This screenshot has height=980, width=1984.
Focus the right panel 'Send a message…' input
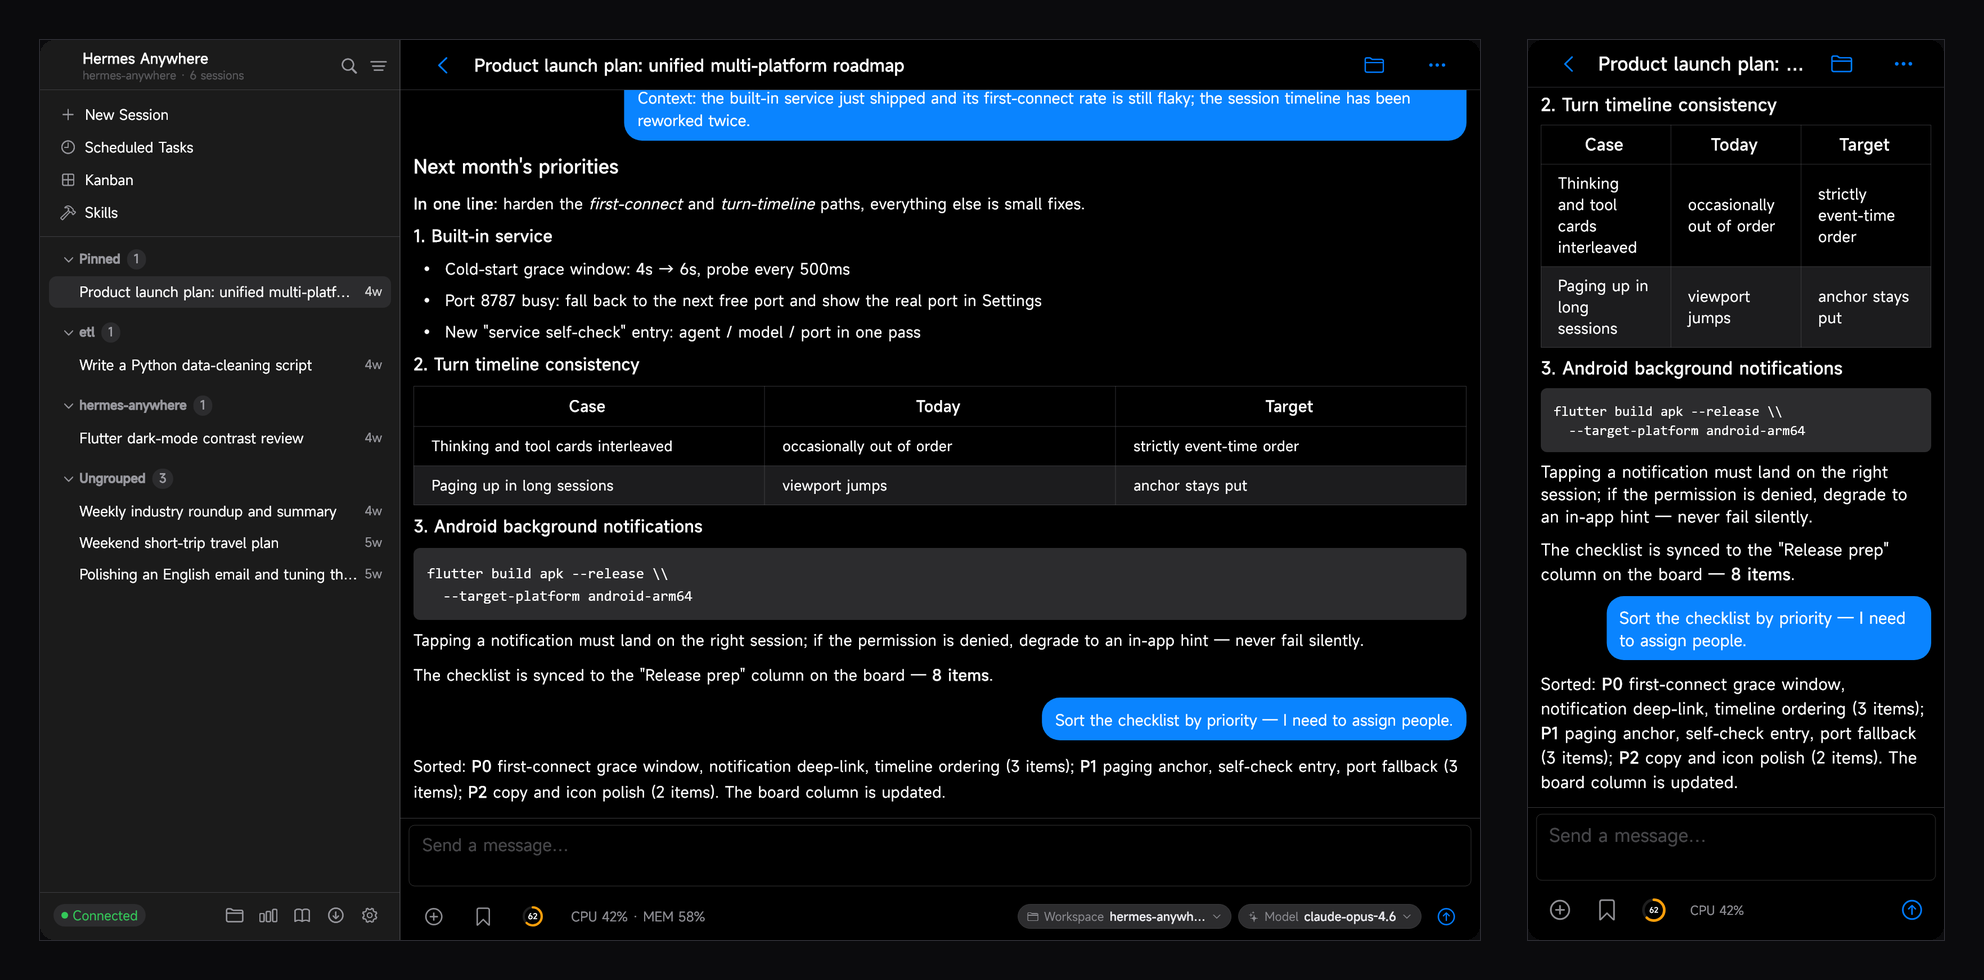click(x=1736, y=846)
